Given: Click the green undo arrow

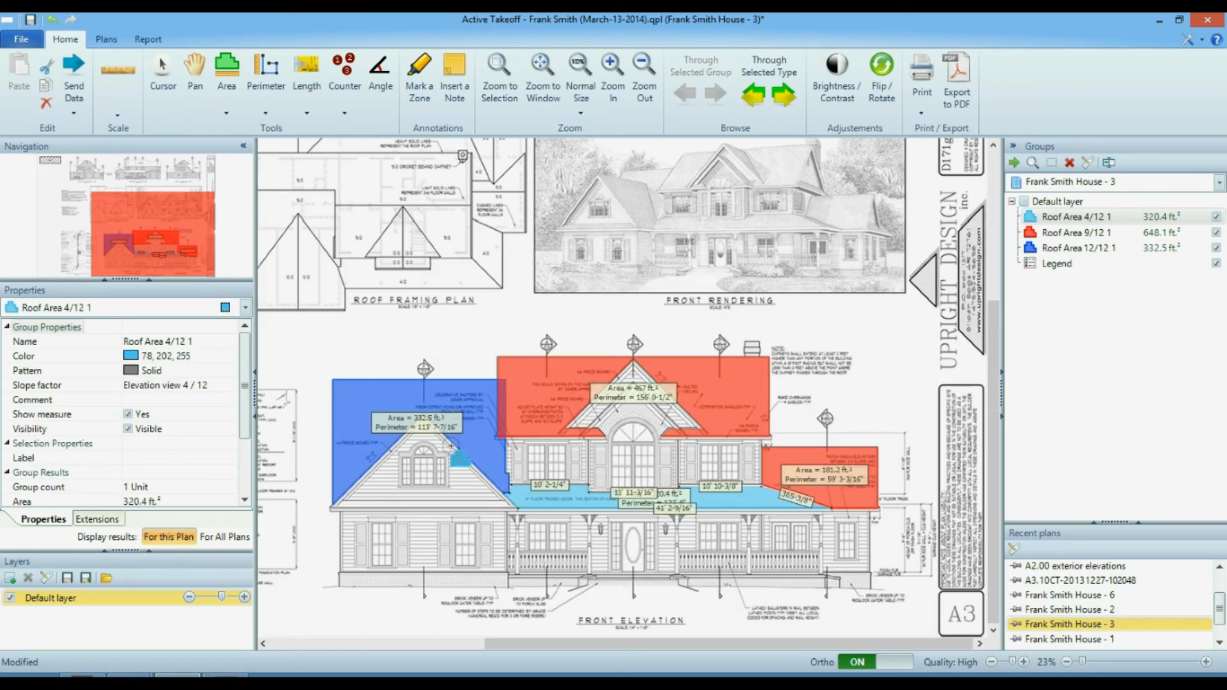Looking at the screenshot, I should coord(52,19).
